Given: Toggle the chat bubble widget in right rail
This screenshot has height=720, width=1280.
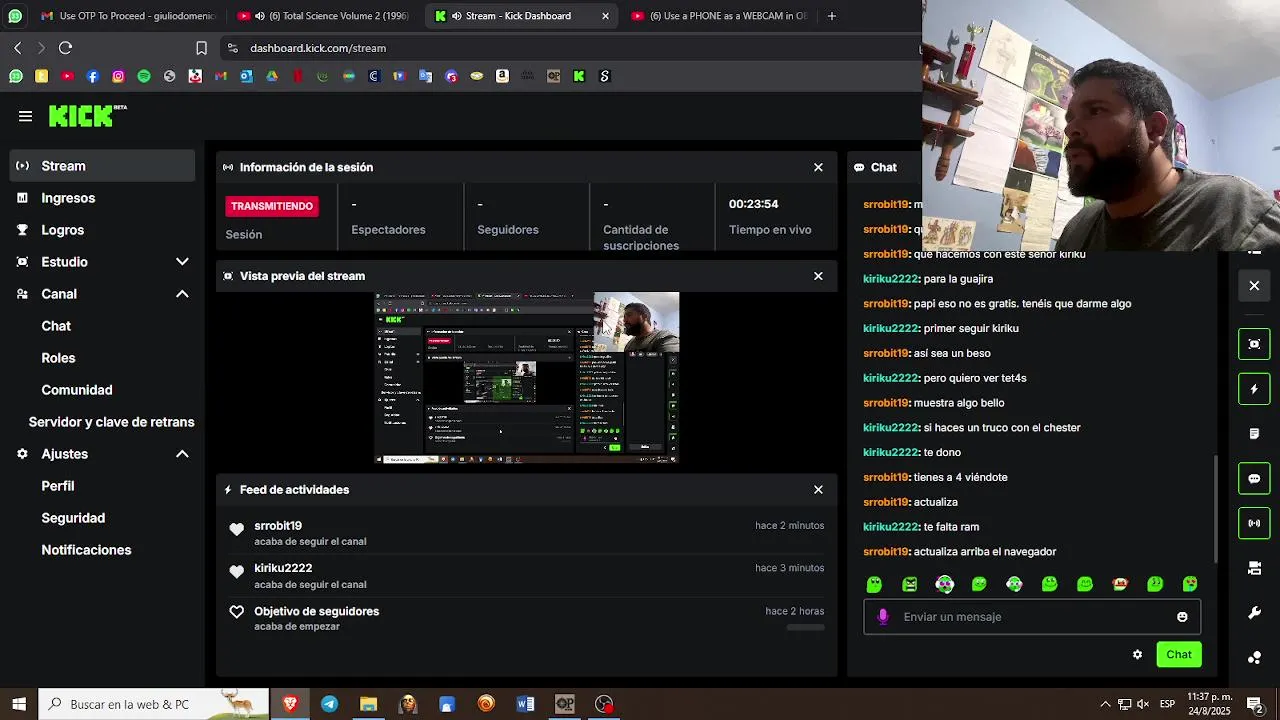Looking at the screenshot, I should tap(1254, 479).
